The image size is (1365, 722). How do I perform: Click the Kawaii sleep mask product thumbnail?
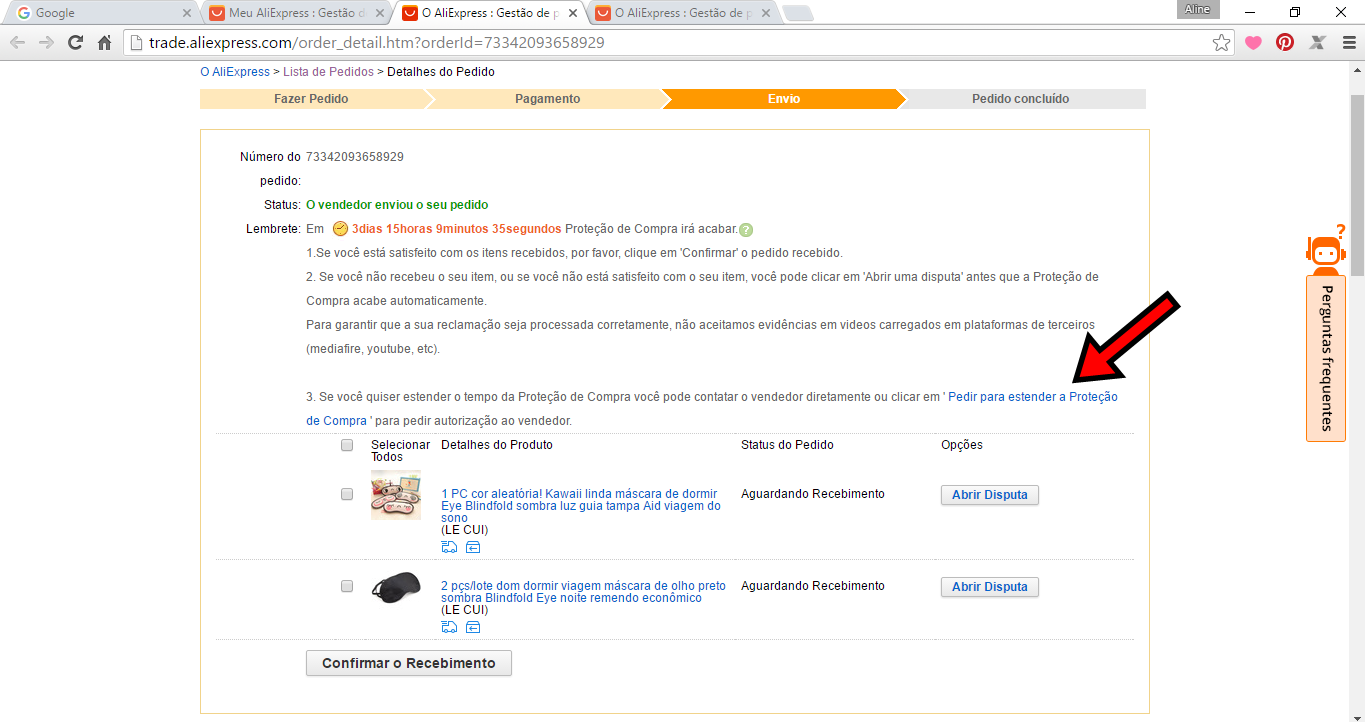tap(396, 495)
